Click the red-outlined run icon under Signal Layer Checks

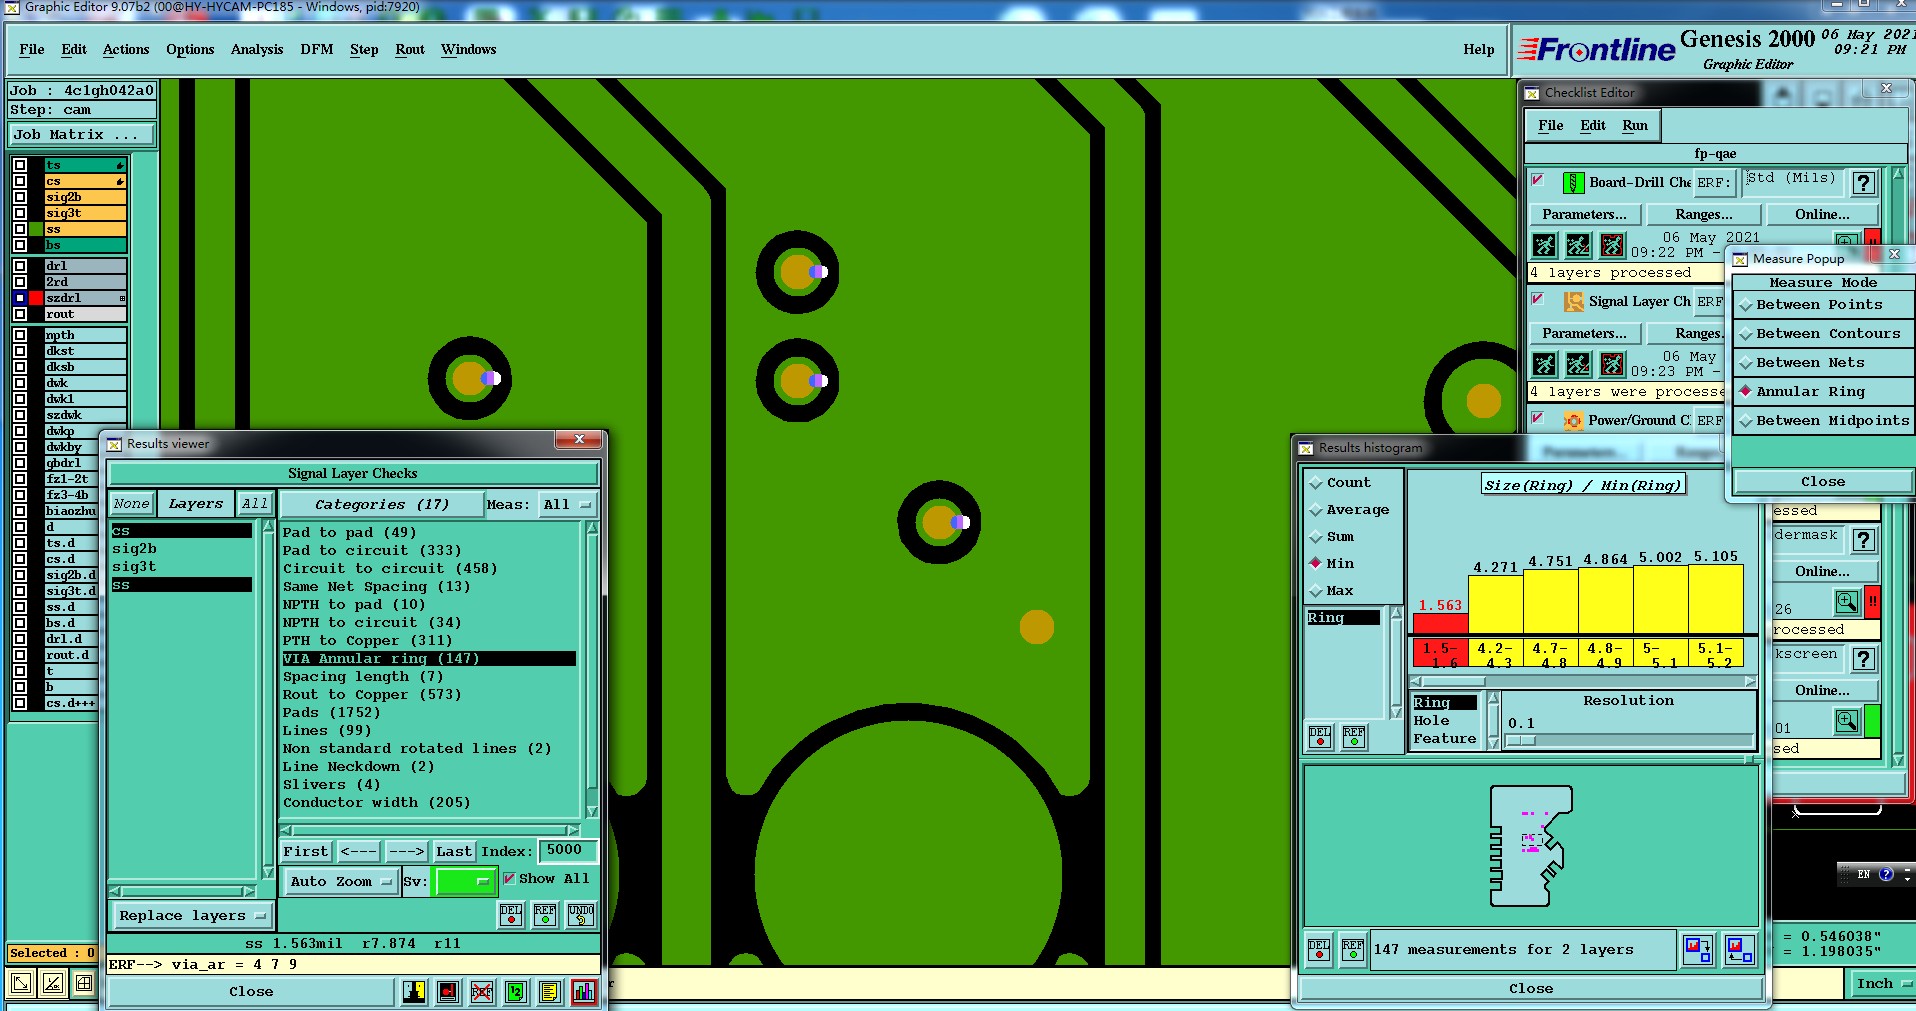pos(1612,364)
